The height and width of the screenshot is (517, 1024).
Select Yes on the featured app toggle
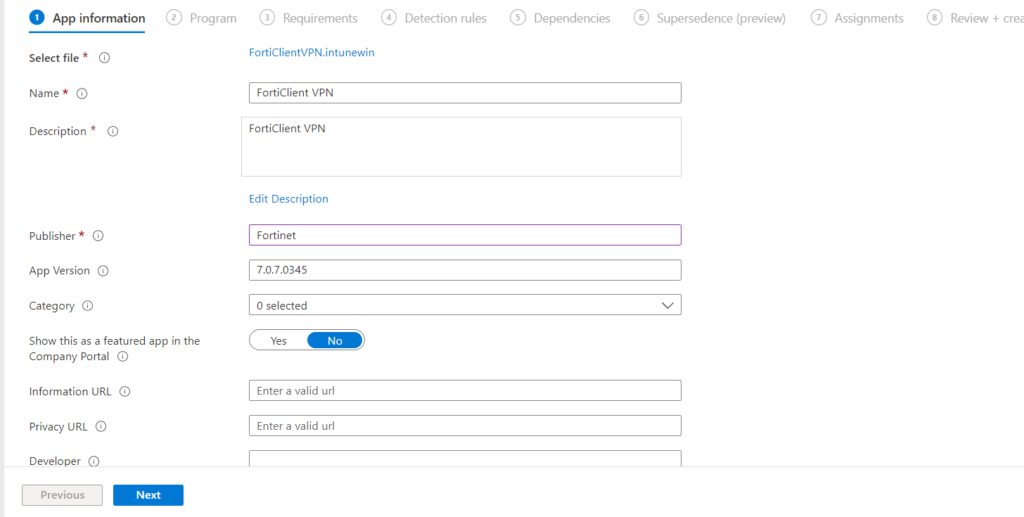[x=278, y=340]
